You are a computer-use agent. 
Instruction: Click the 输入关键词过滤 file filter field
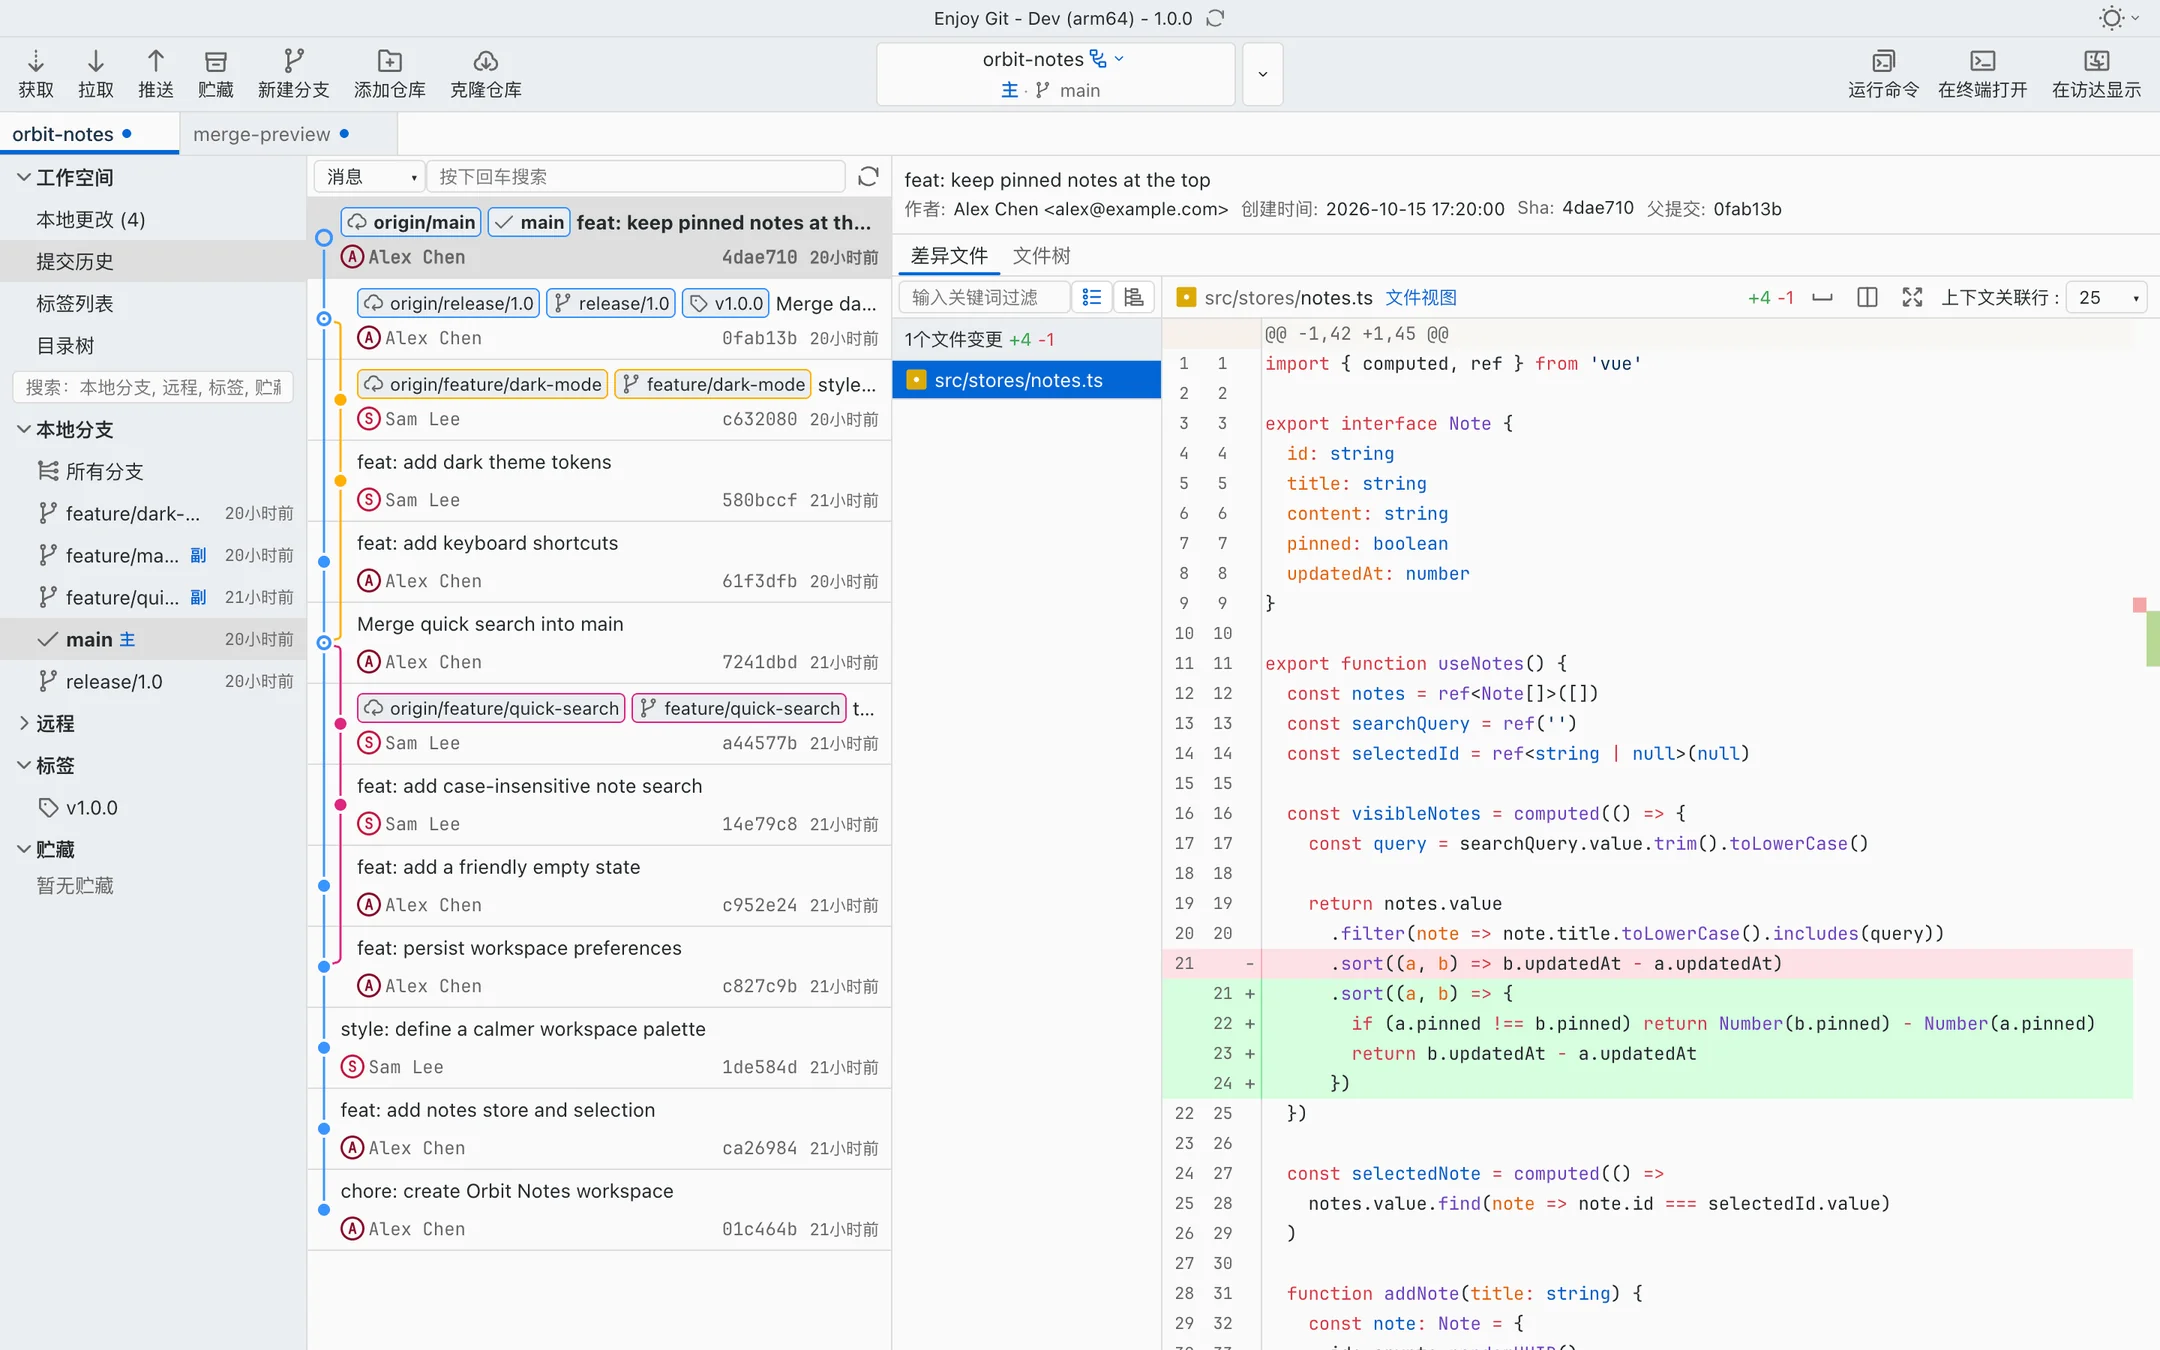click(984, 297)
